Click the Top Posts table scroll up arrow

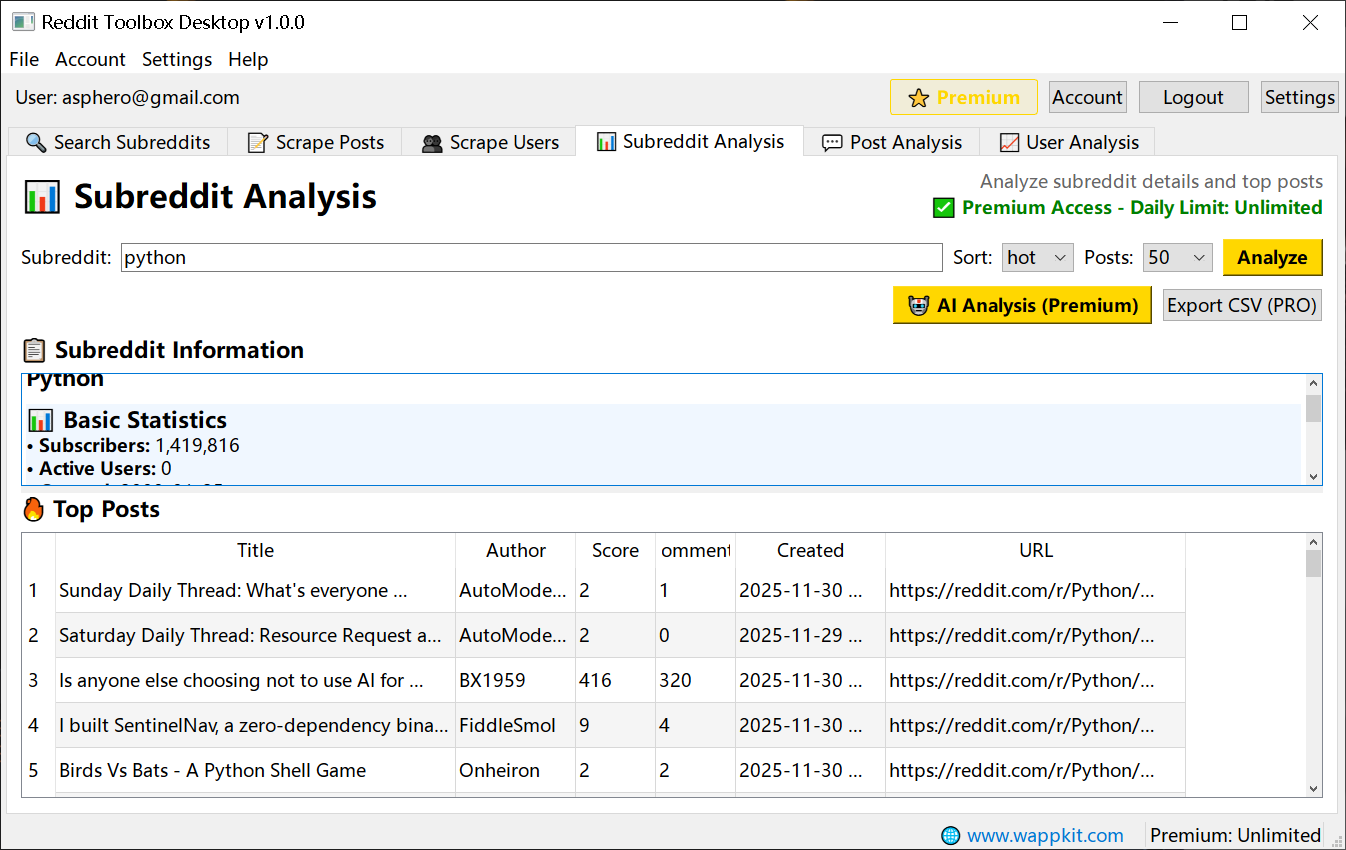[x=1313, y=542]
